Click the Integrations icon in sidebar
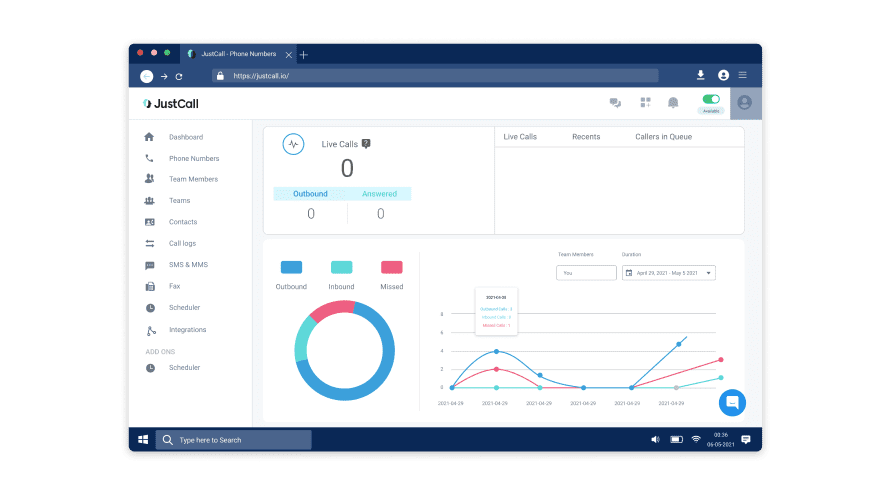This screenshot has height=500, width=890. click(150, 330)
